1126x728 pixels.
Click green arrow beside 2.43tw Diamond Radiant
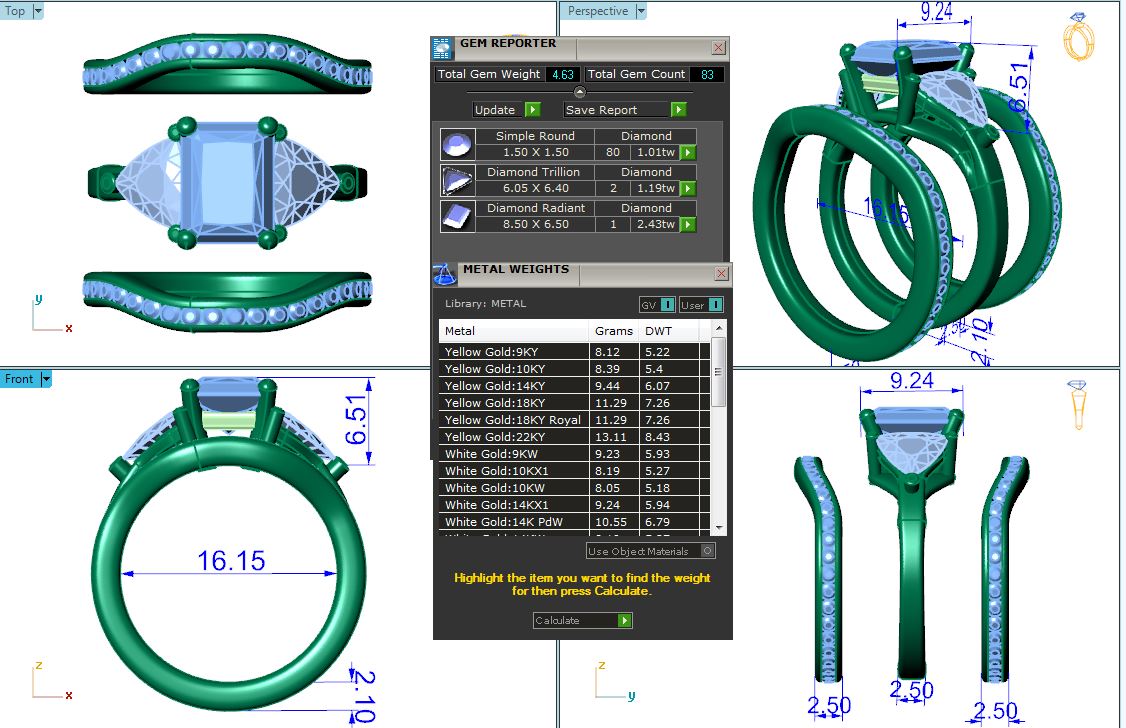[688, 225]
